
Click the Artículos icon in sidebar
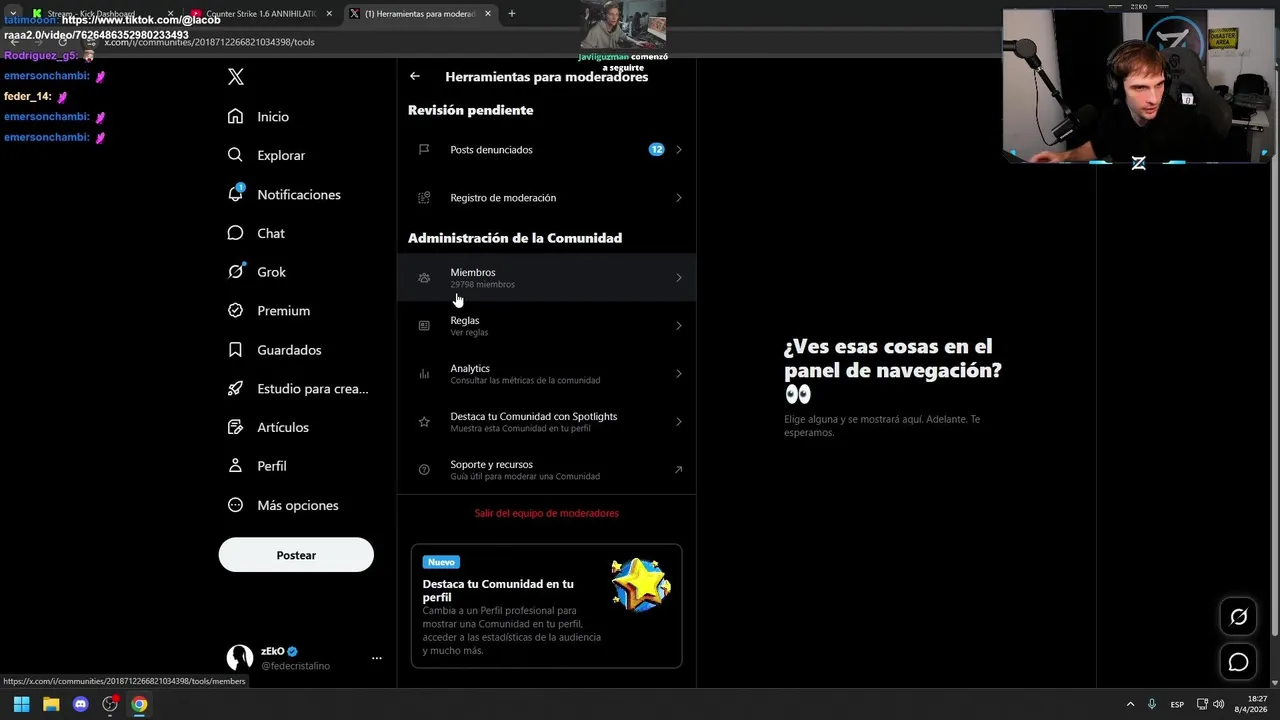pos(235,427)
